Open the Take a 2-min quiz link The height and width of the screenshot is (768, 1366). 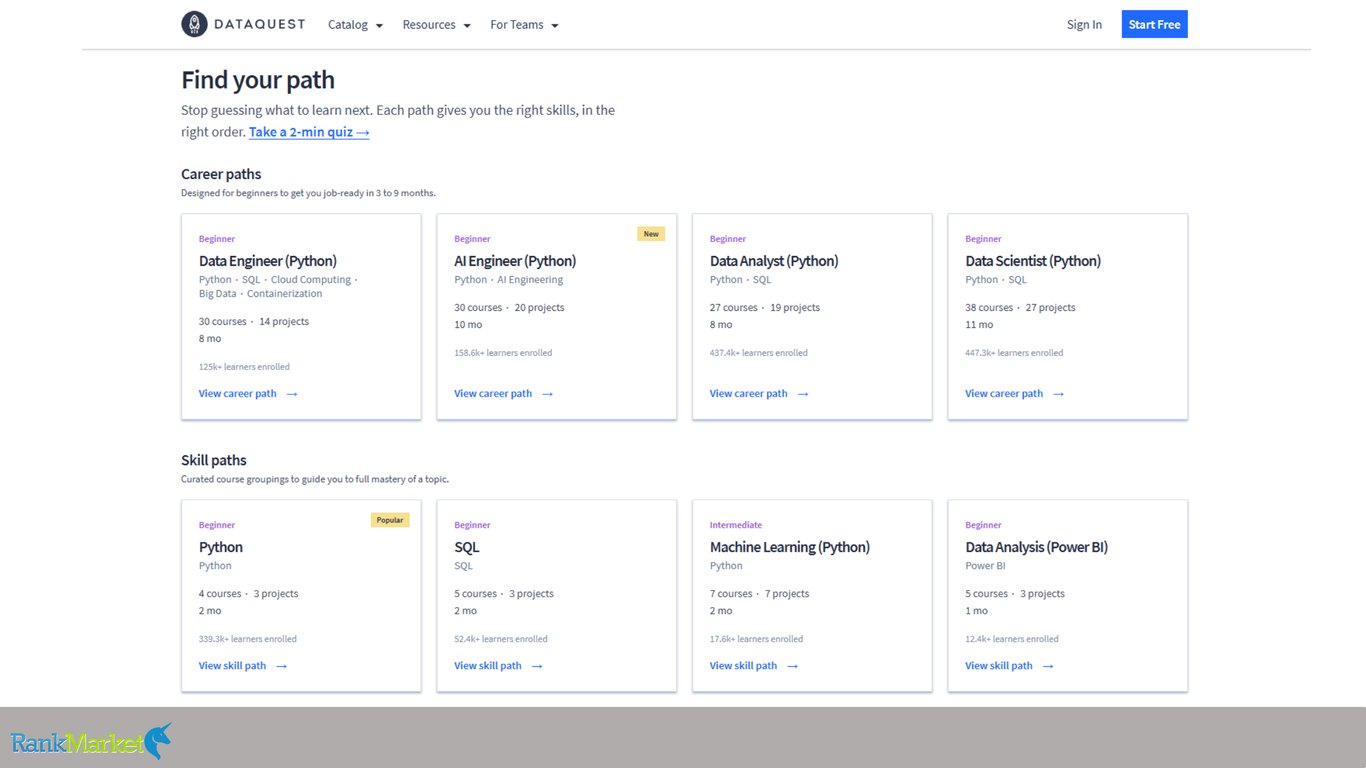point(309,132)
